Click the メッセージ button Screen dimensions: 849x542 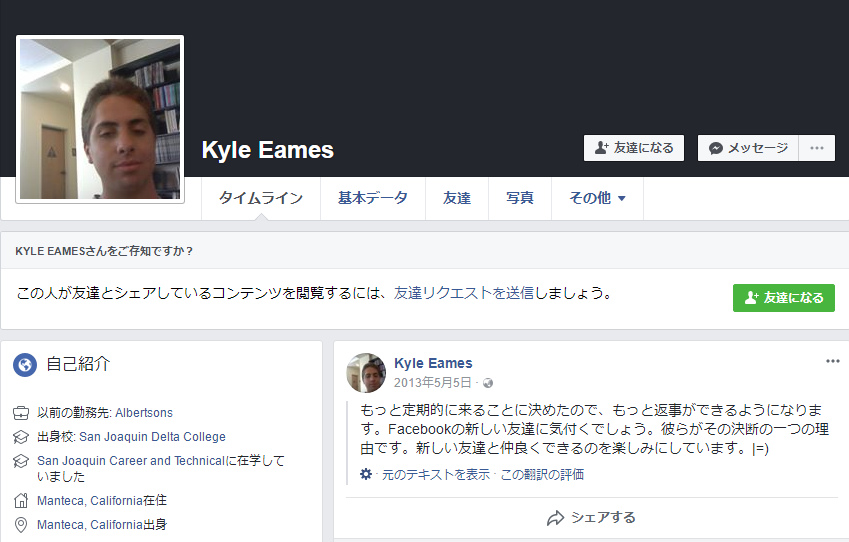(748, 148)
